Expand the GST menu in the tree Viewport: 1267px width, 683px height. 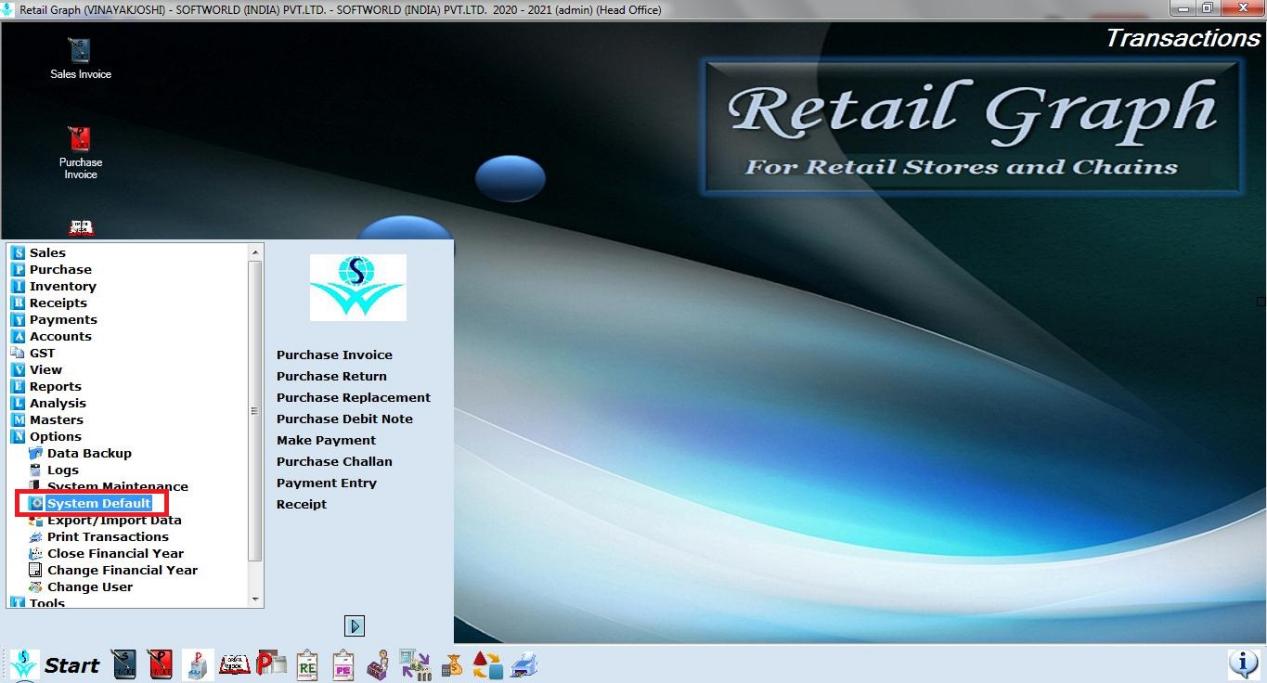42,353
